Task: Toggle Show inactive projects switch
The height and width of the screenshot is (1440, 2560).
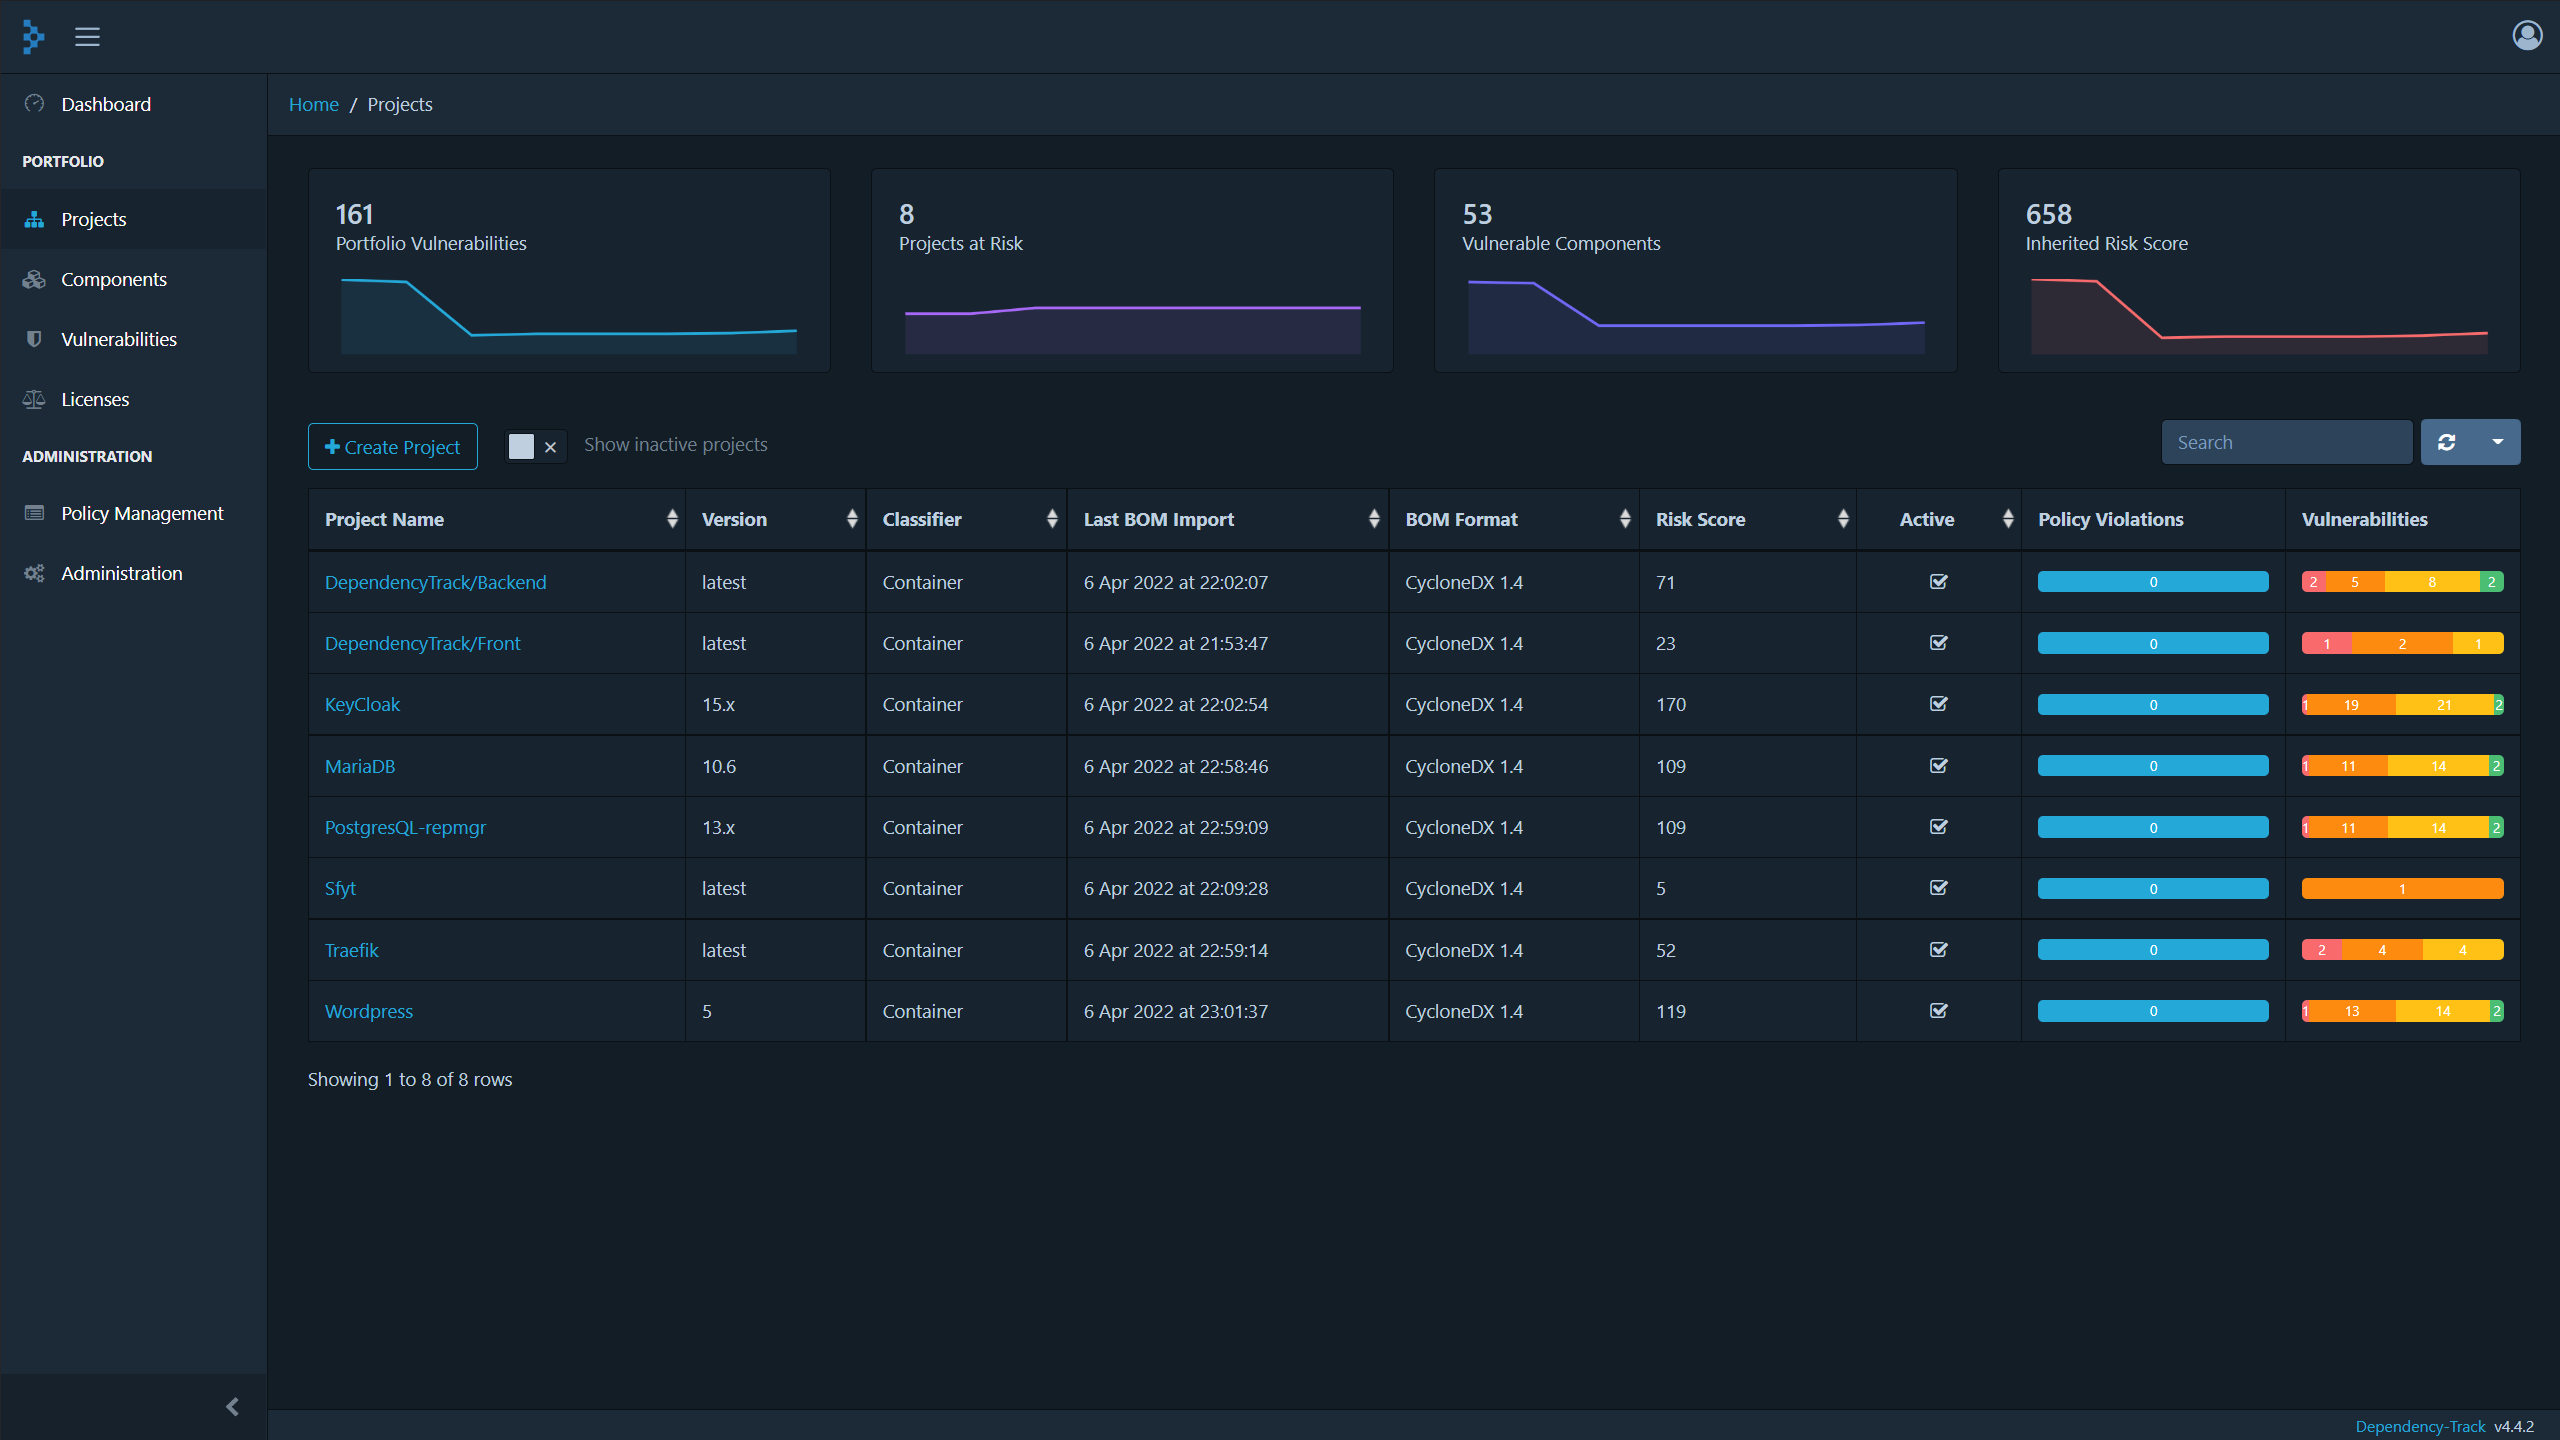Action: coord(535,446)
